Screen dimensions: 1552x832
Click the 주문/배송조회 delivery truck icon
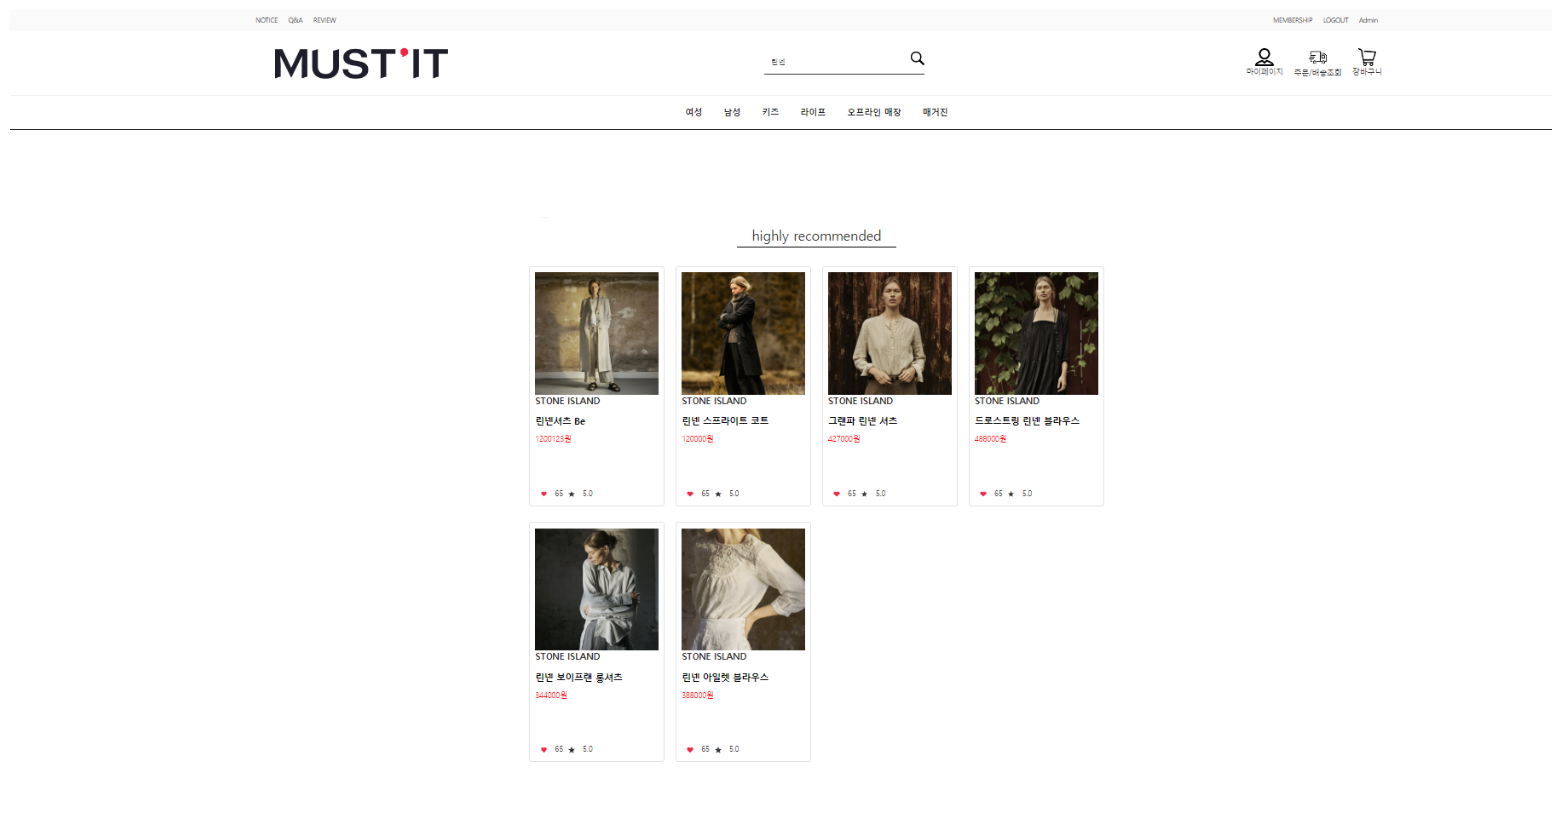[x=1318, y=59]
